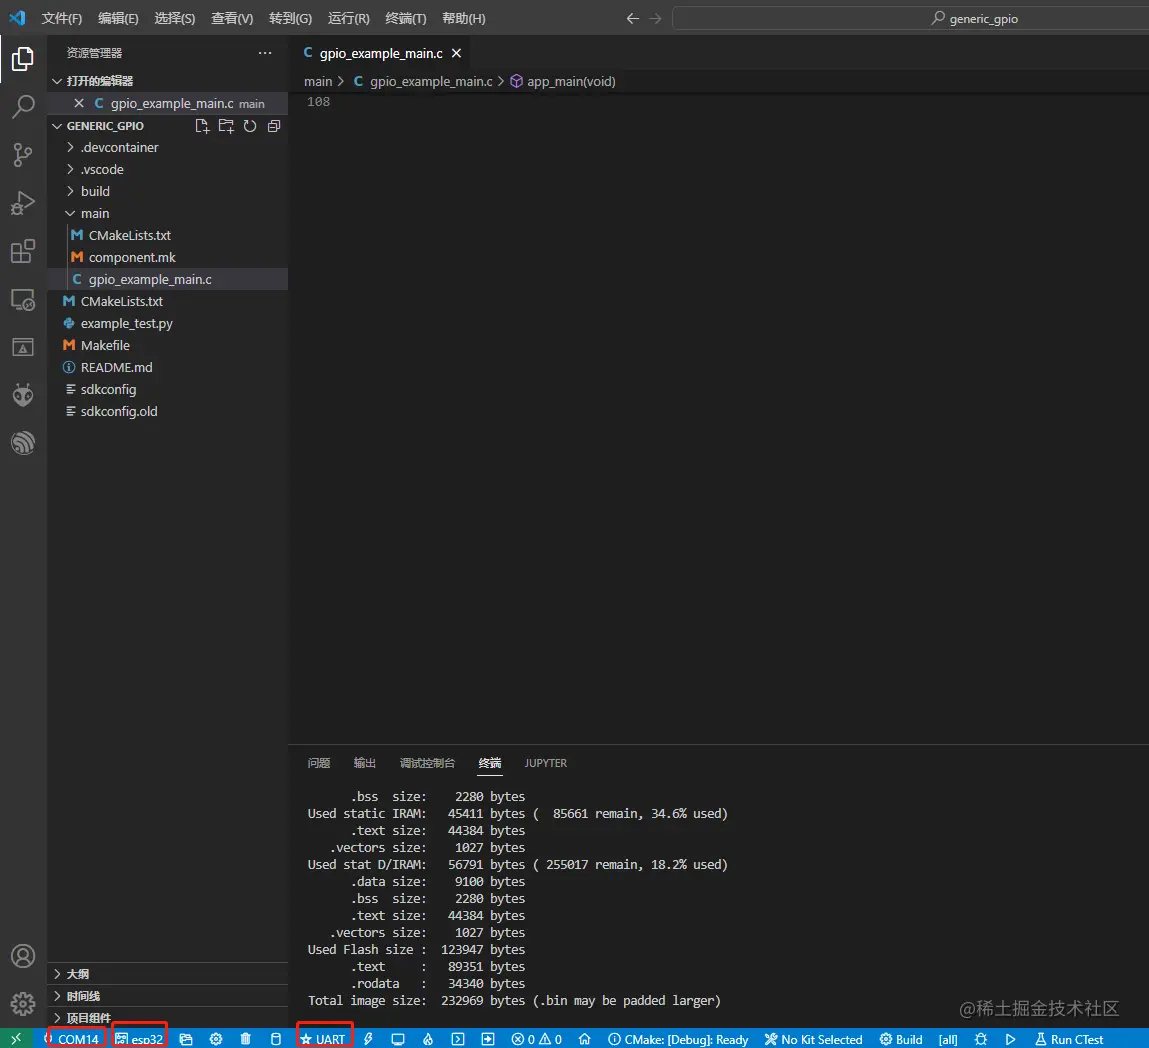Open the 终端(T) menu
This screenshot has width=1149, height=1048.
[x=405, y=18]
